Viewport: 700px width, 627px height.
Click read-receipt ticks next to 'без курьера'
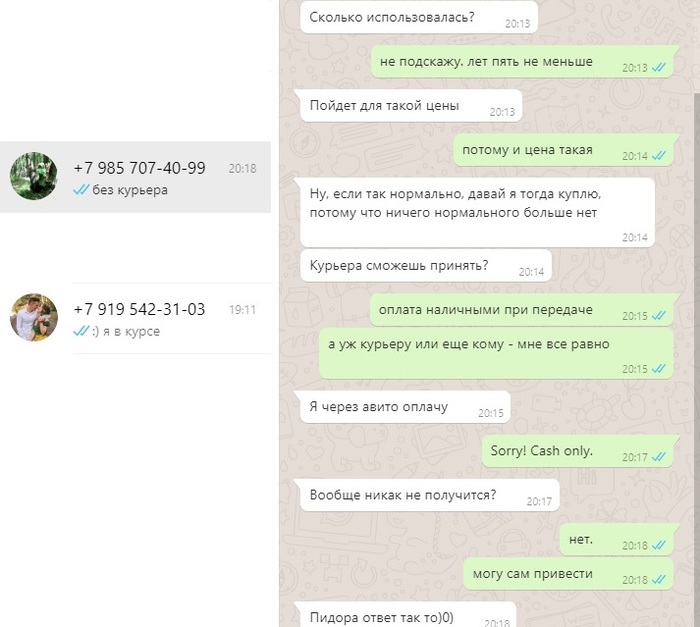81,190
